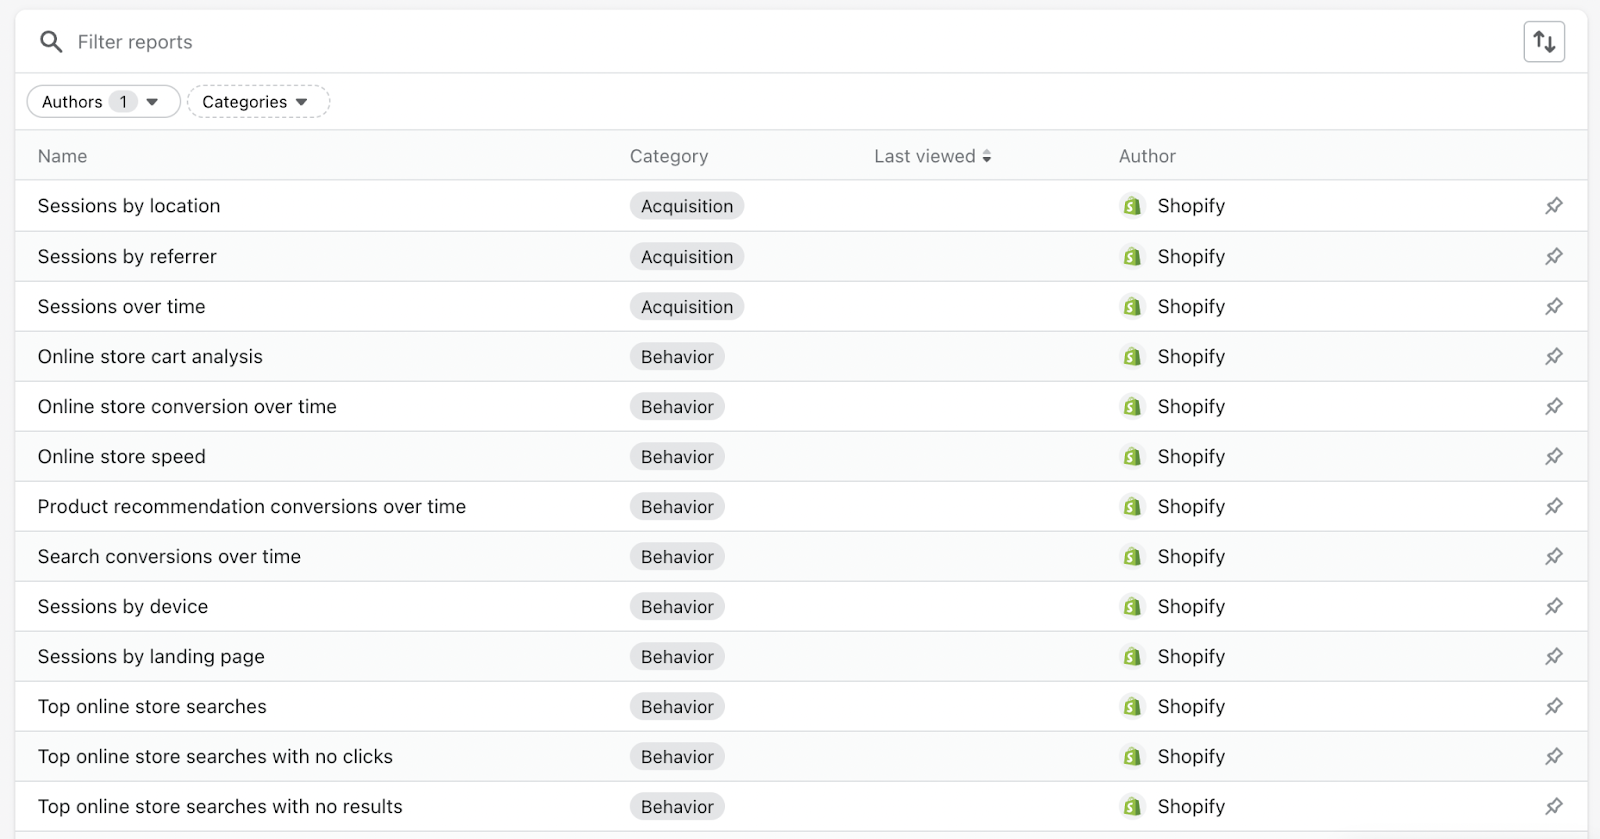Pin the Online store speed report
This screenshot has width=1600, height=839.
tap(1553, 456)
